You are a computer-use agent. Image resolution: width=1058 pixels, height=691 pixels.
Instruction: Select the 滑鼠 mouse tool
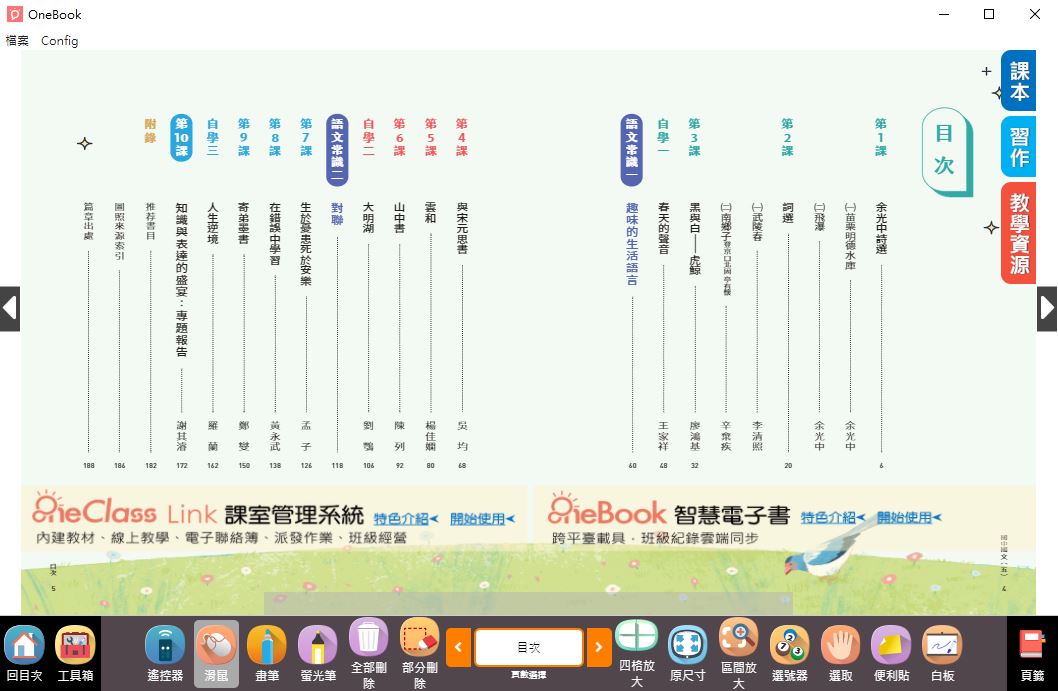click(216, 653)
